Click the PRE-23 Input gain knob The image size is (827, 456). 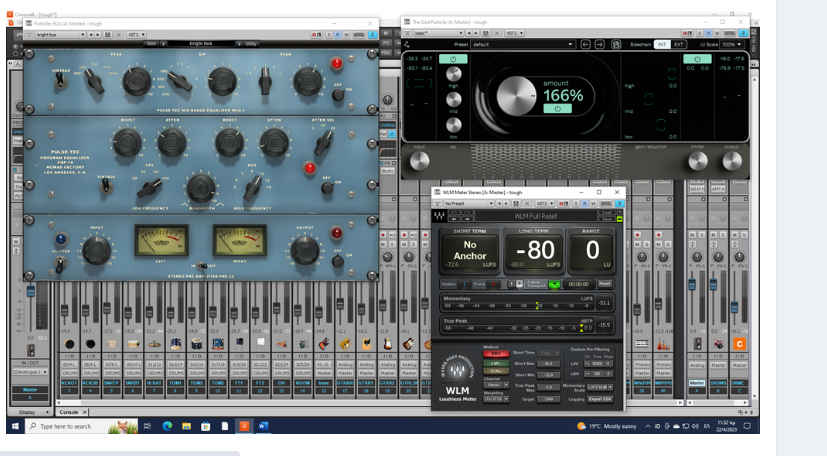[97, 250]
